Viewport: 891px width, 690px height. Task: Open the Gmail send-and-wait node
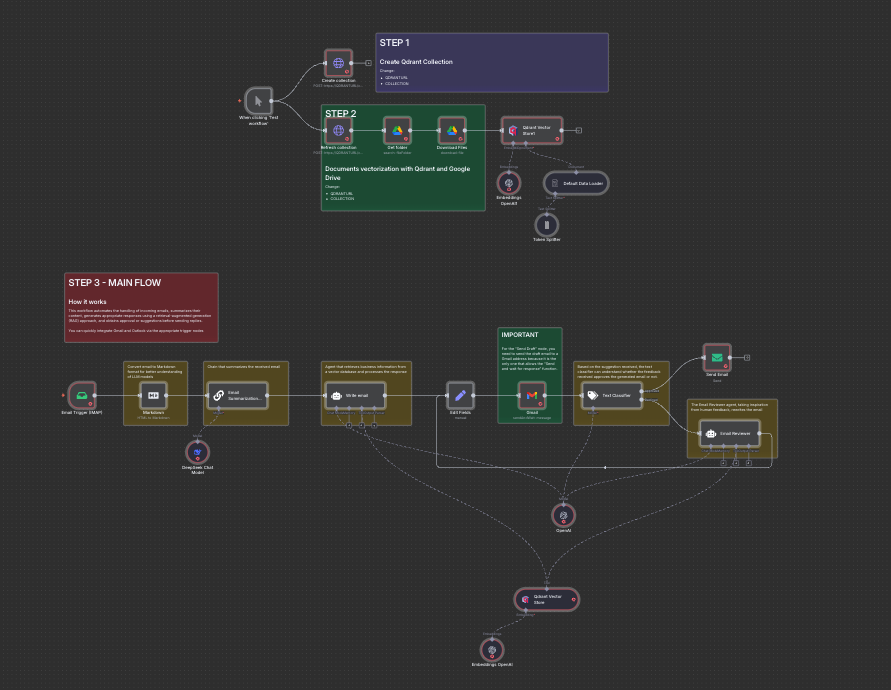pos(531,395)
